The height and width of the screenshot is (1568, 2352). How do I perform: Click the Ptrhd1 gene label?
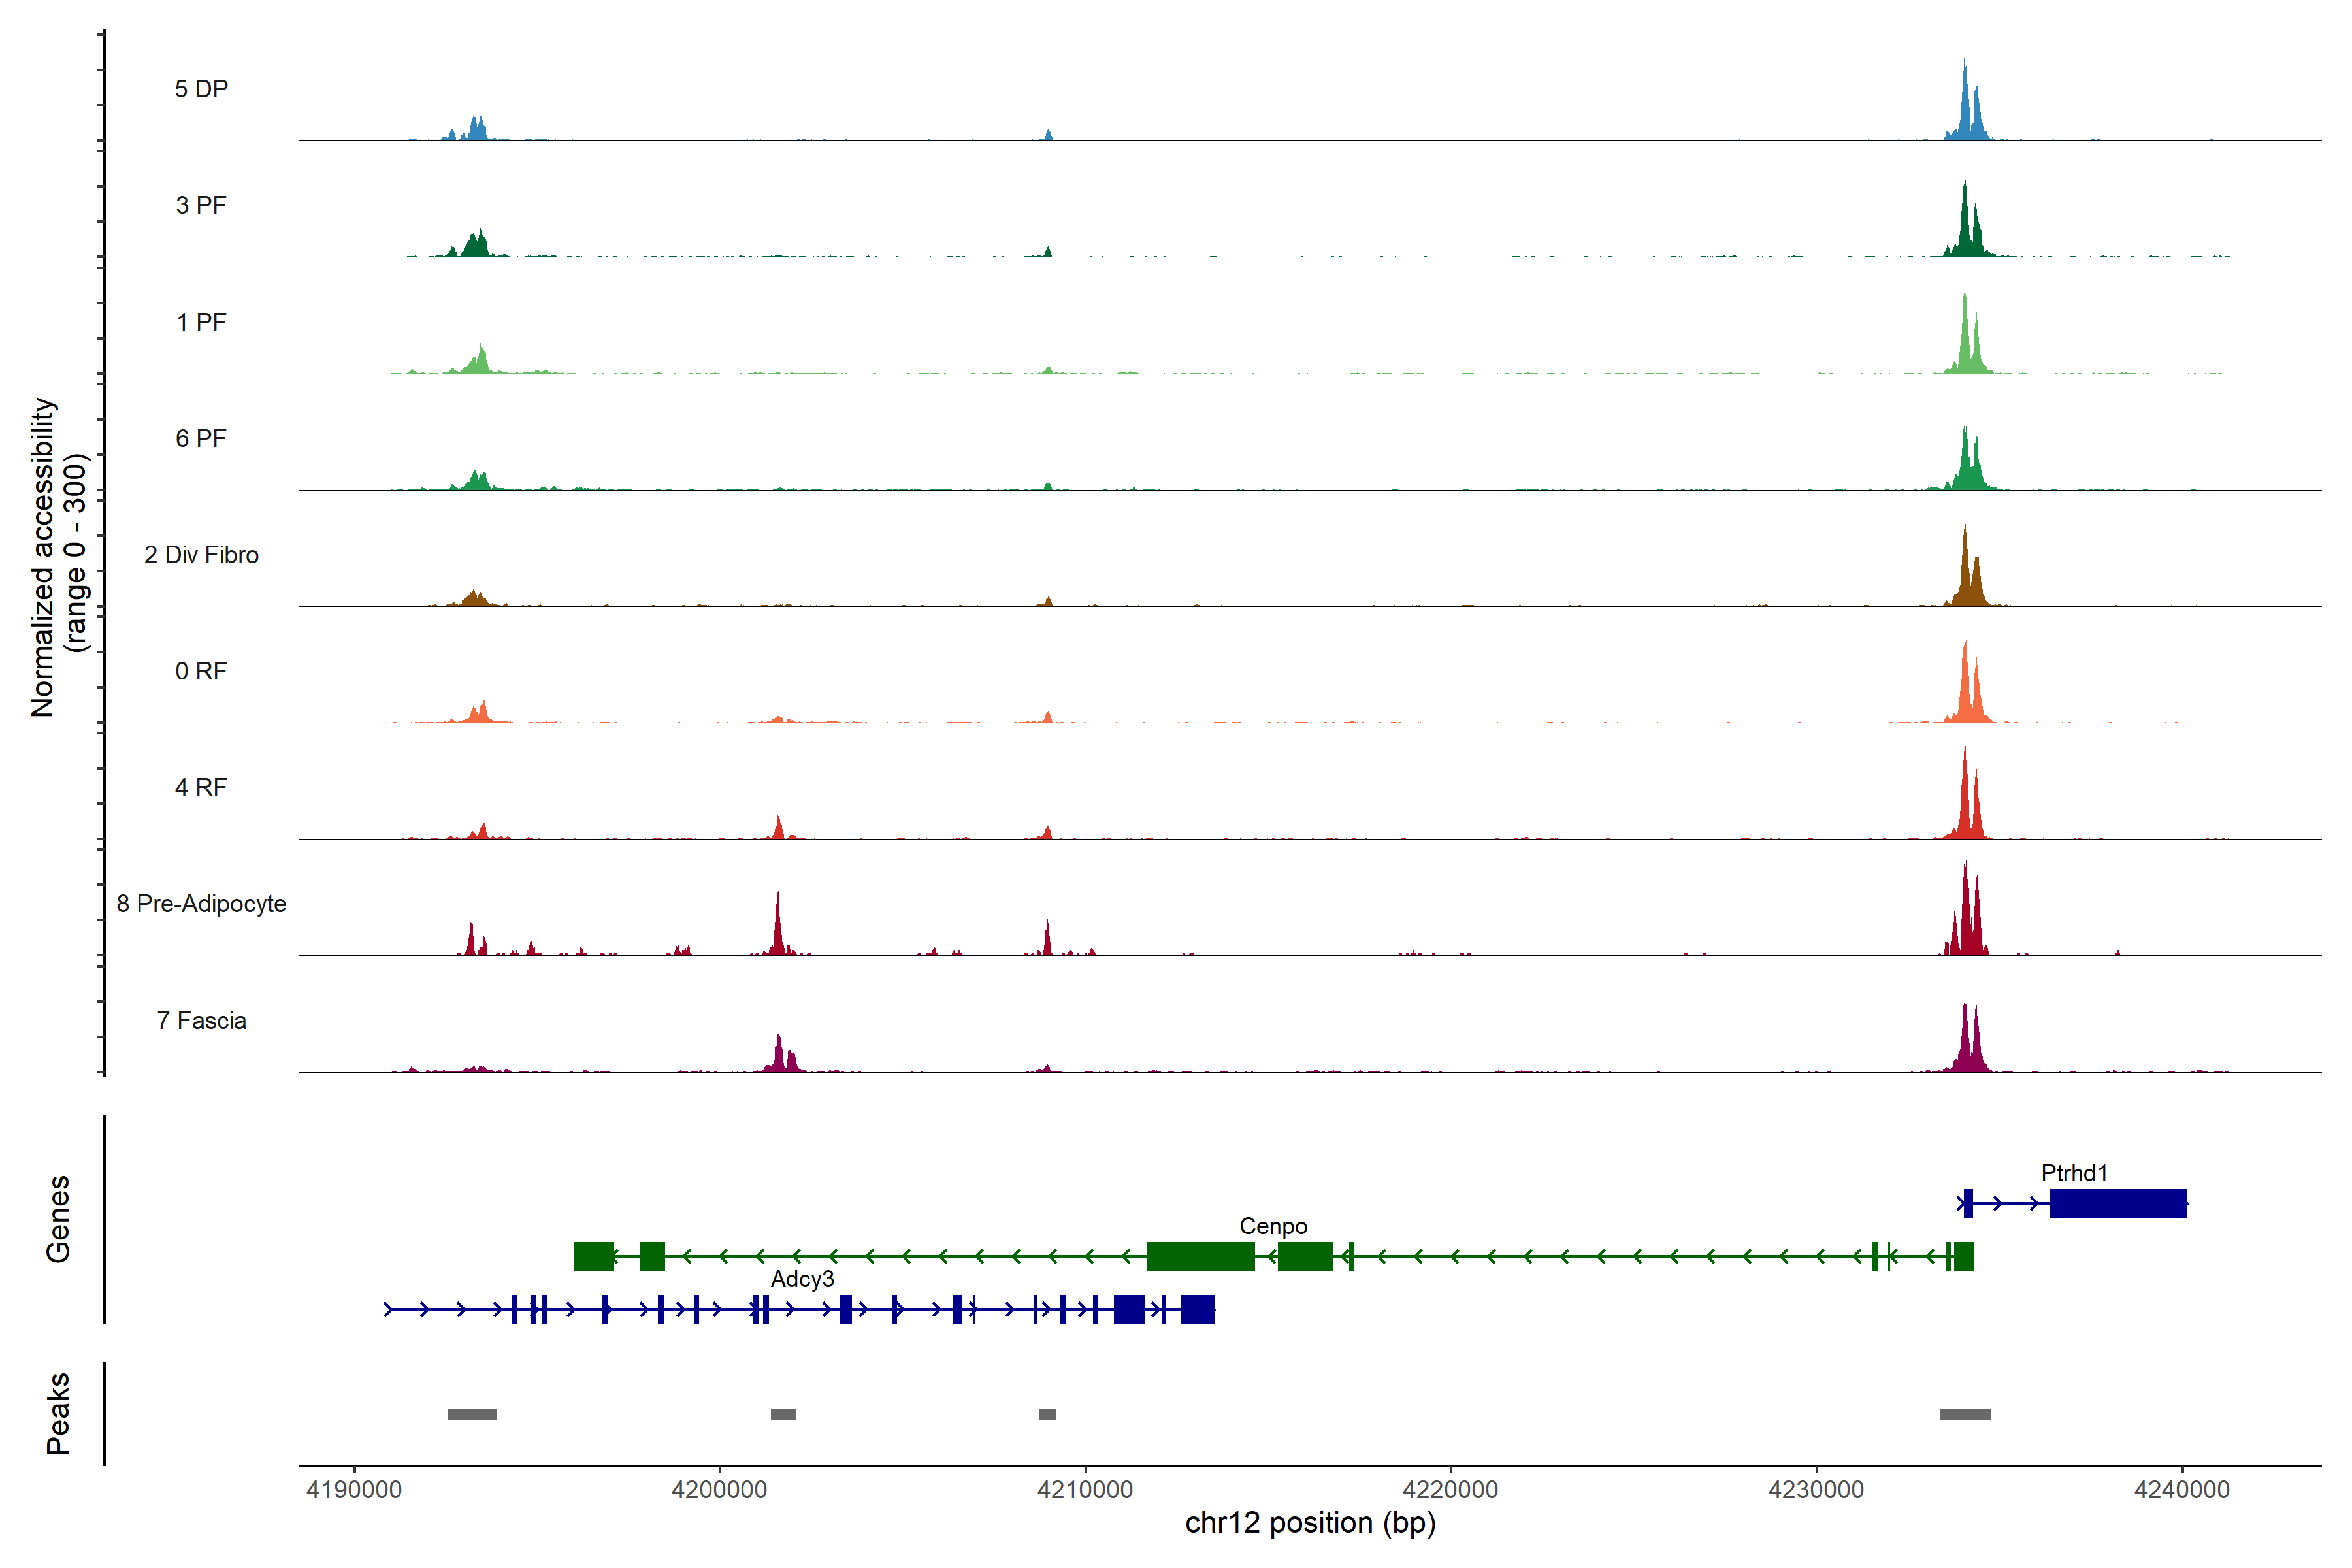[x=2074, y=1173]
